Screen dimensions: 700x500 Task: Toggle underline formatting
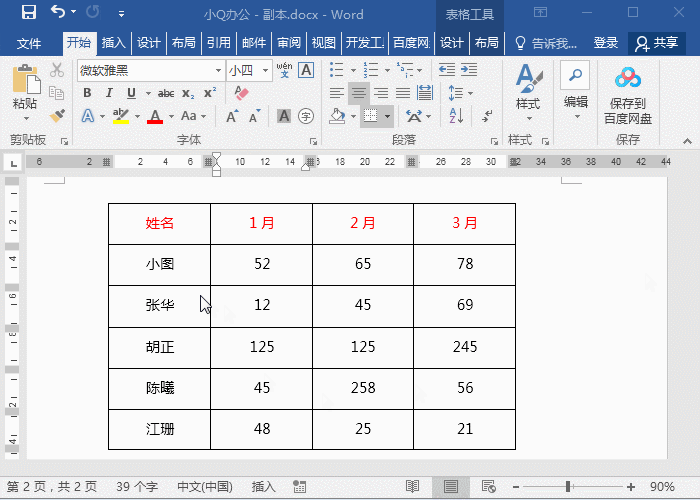click(x=131, y=93)
